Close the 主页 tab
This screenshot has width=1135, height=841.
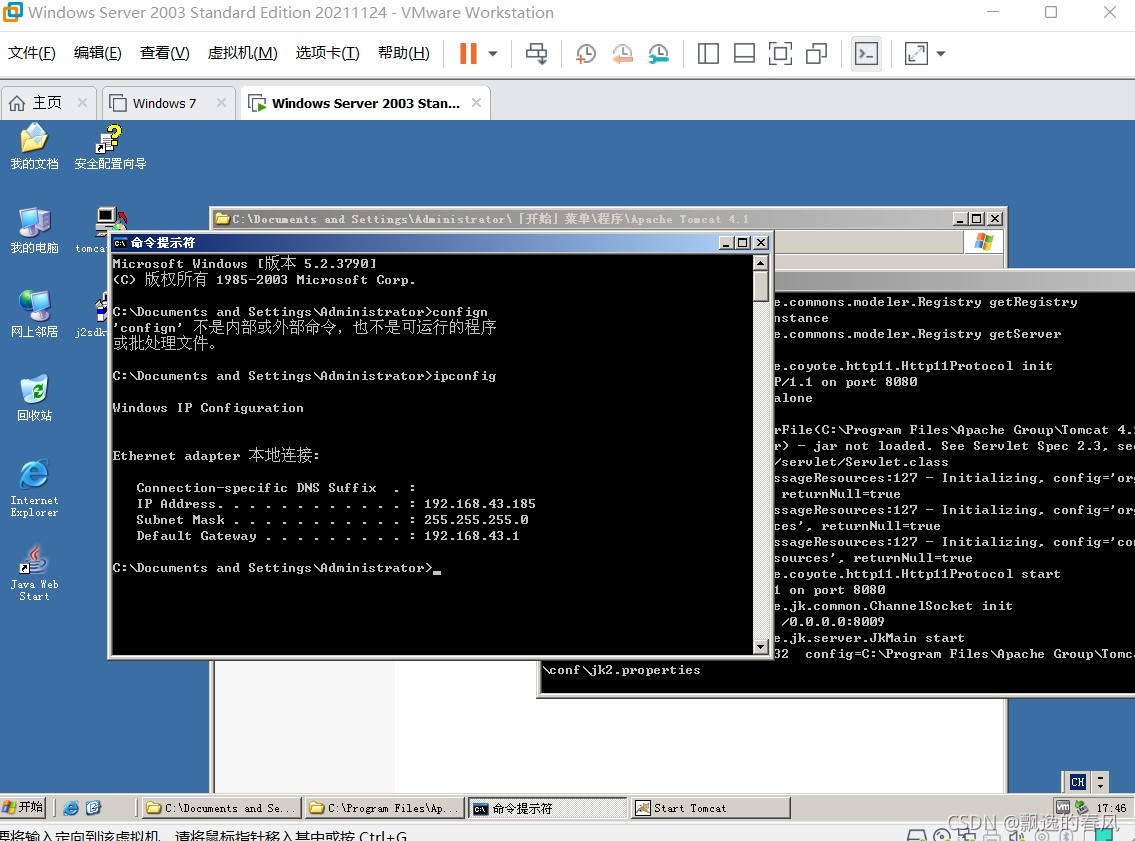[83, 103]
